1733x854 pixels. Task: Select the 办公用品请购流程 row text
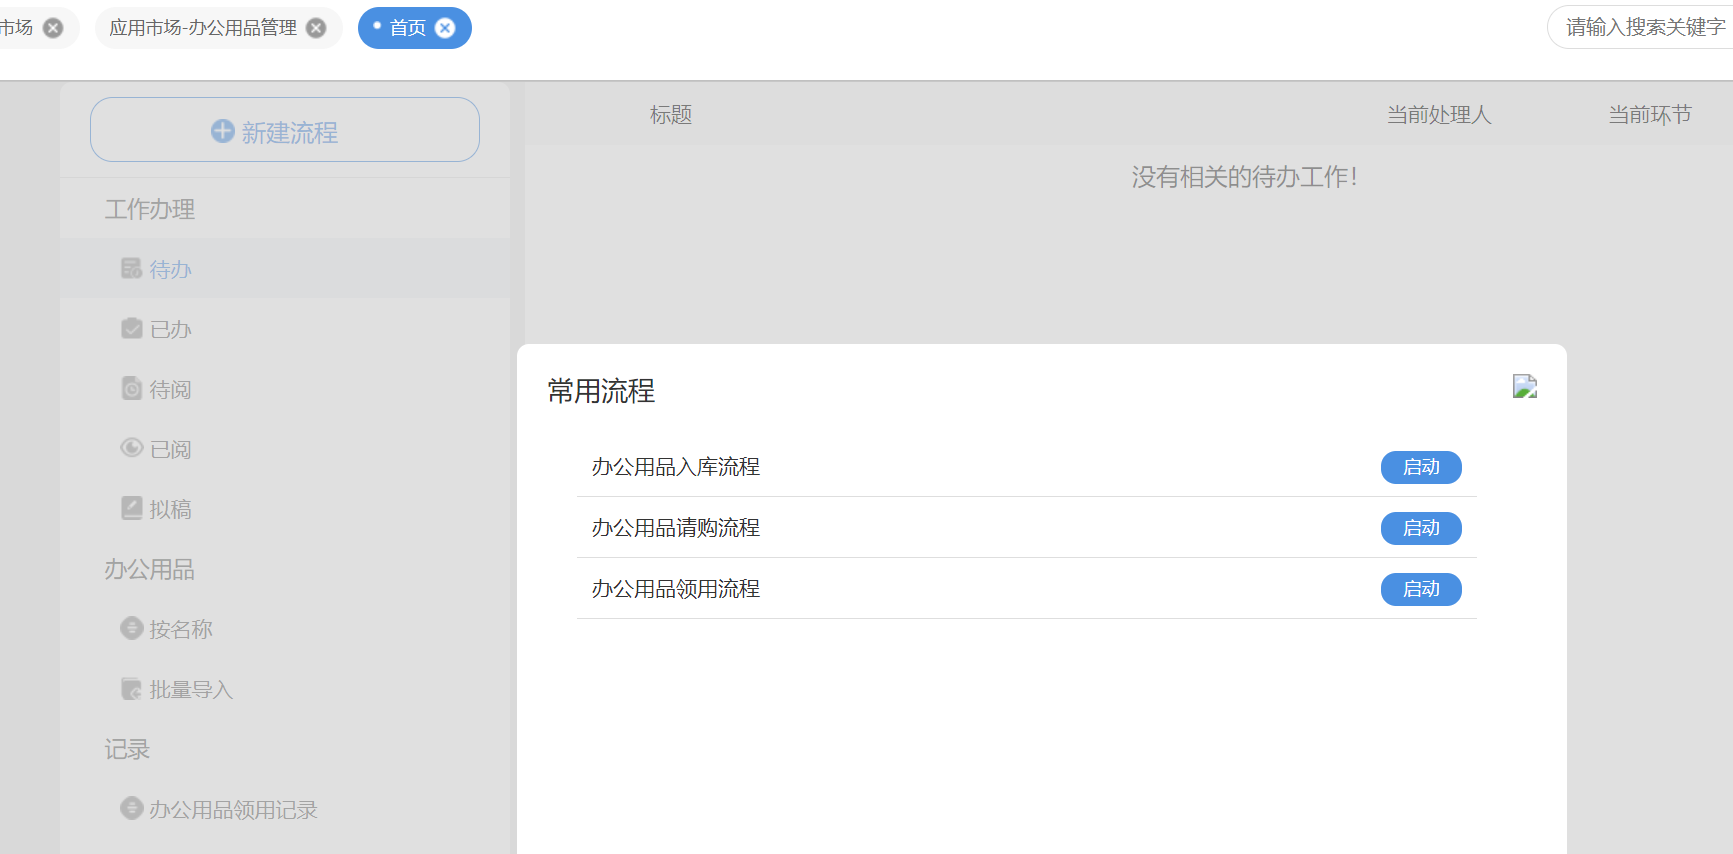pos(676,528)
